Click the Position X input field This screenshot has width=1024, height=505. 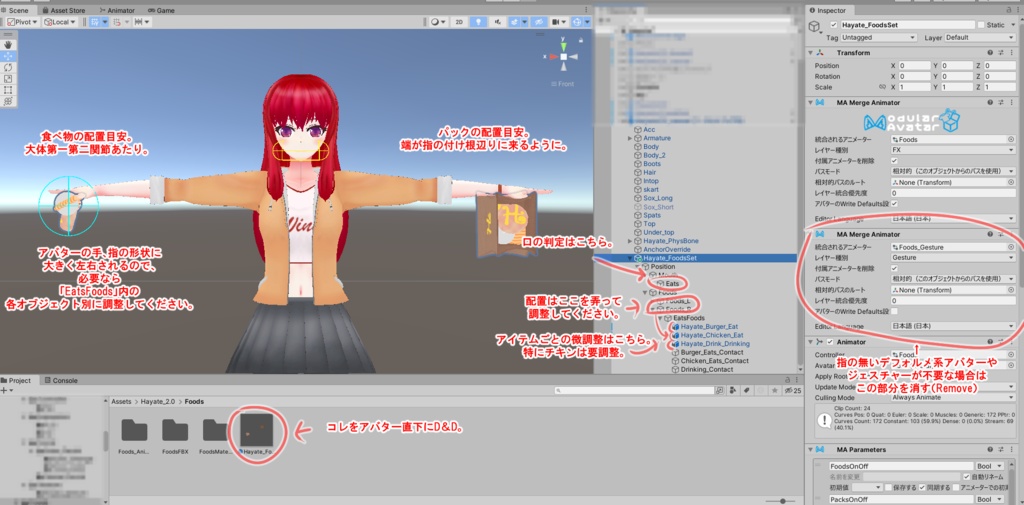click(915, 65)
